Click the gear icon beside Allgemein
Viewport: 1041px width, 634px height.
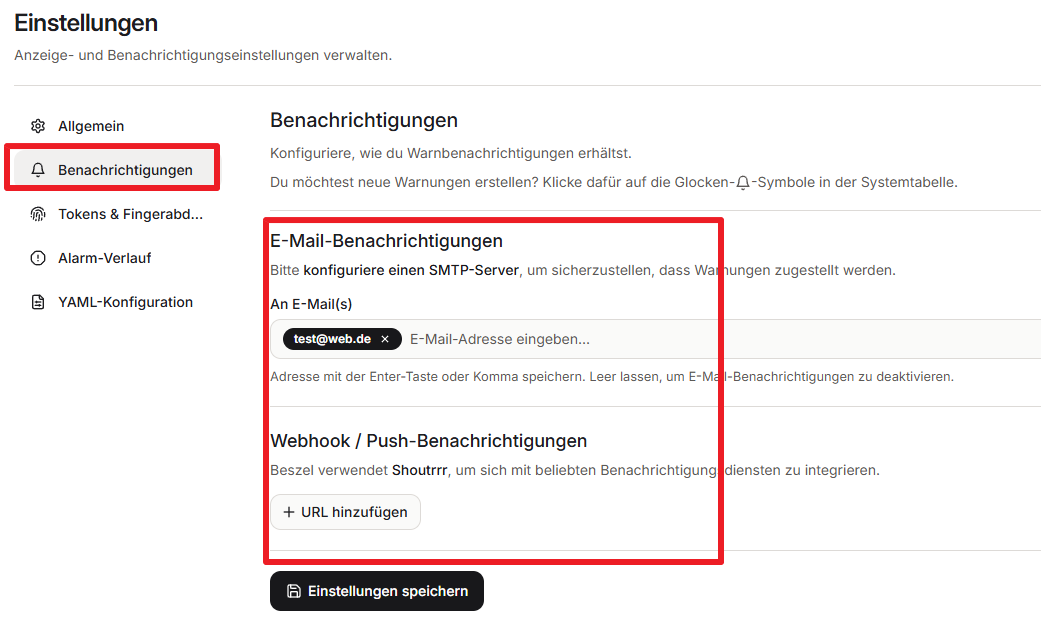coord(38,126)
